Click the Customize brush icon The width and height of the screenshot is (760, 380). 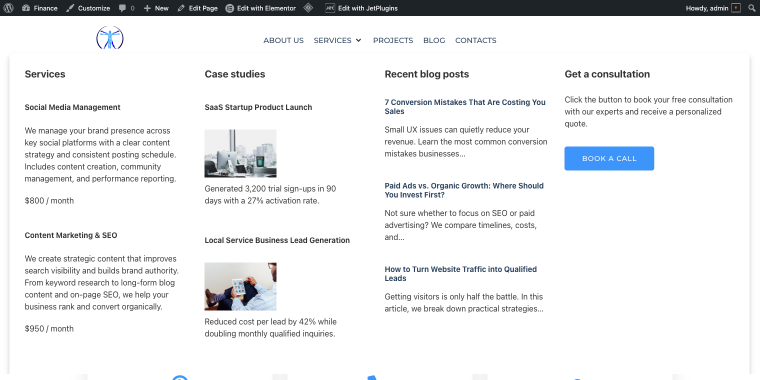(x=70, y=8)
